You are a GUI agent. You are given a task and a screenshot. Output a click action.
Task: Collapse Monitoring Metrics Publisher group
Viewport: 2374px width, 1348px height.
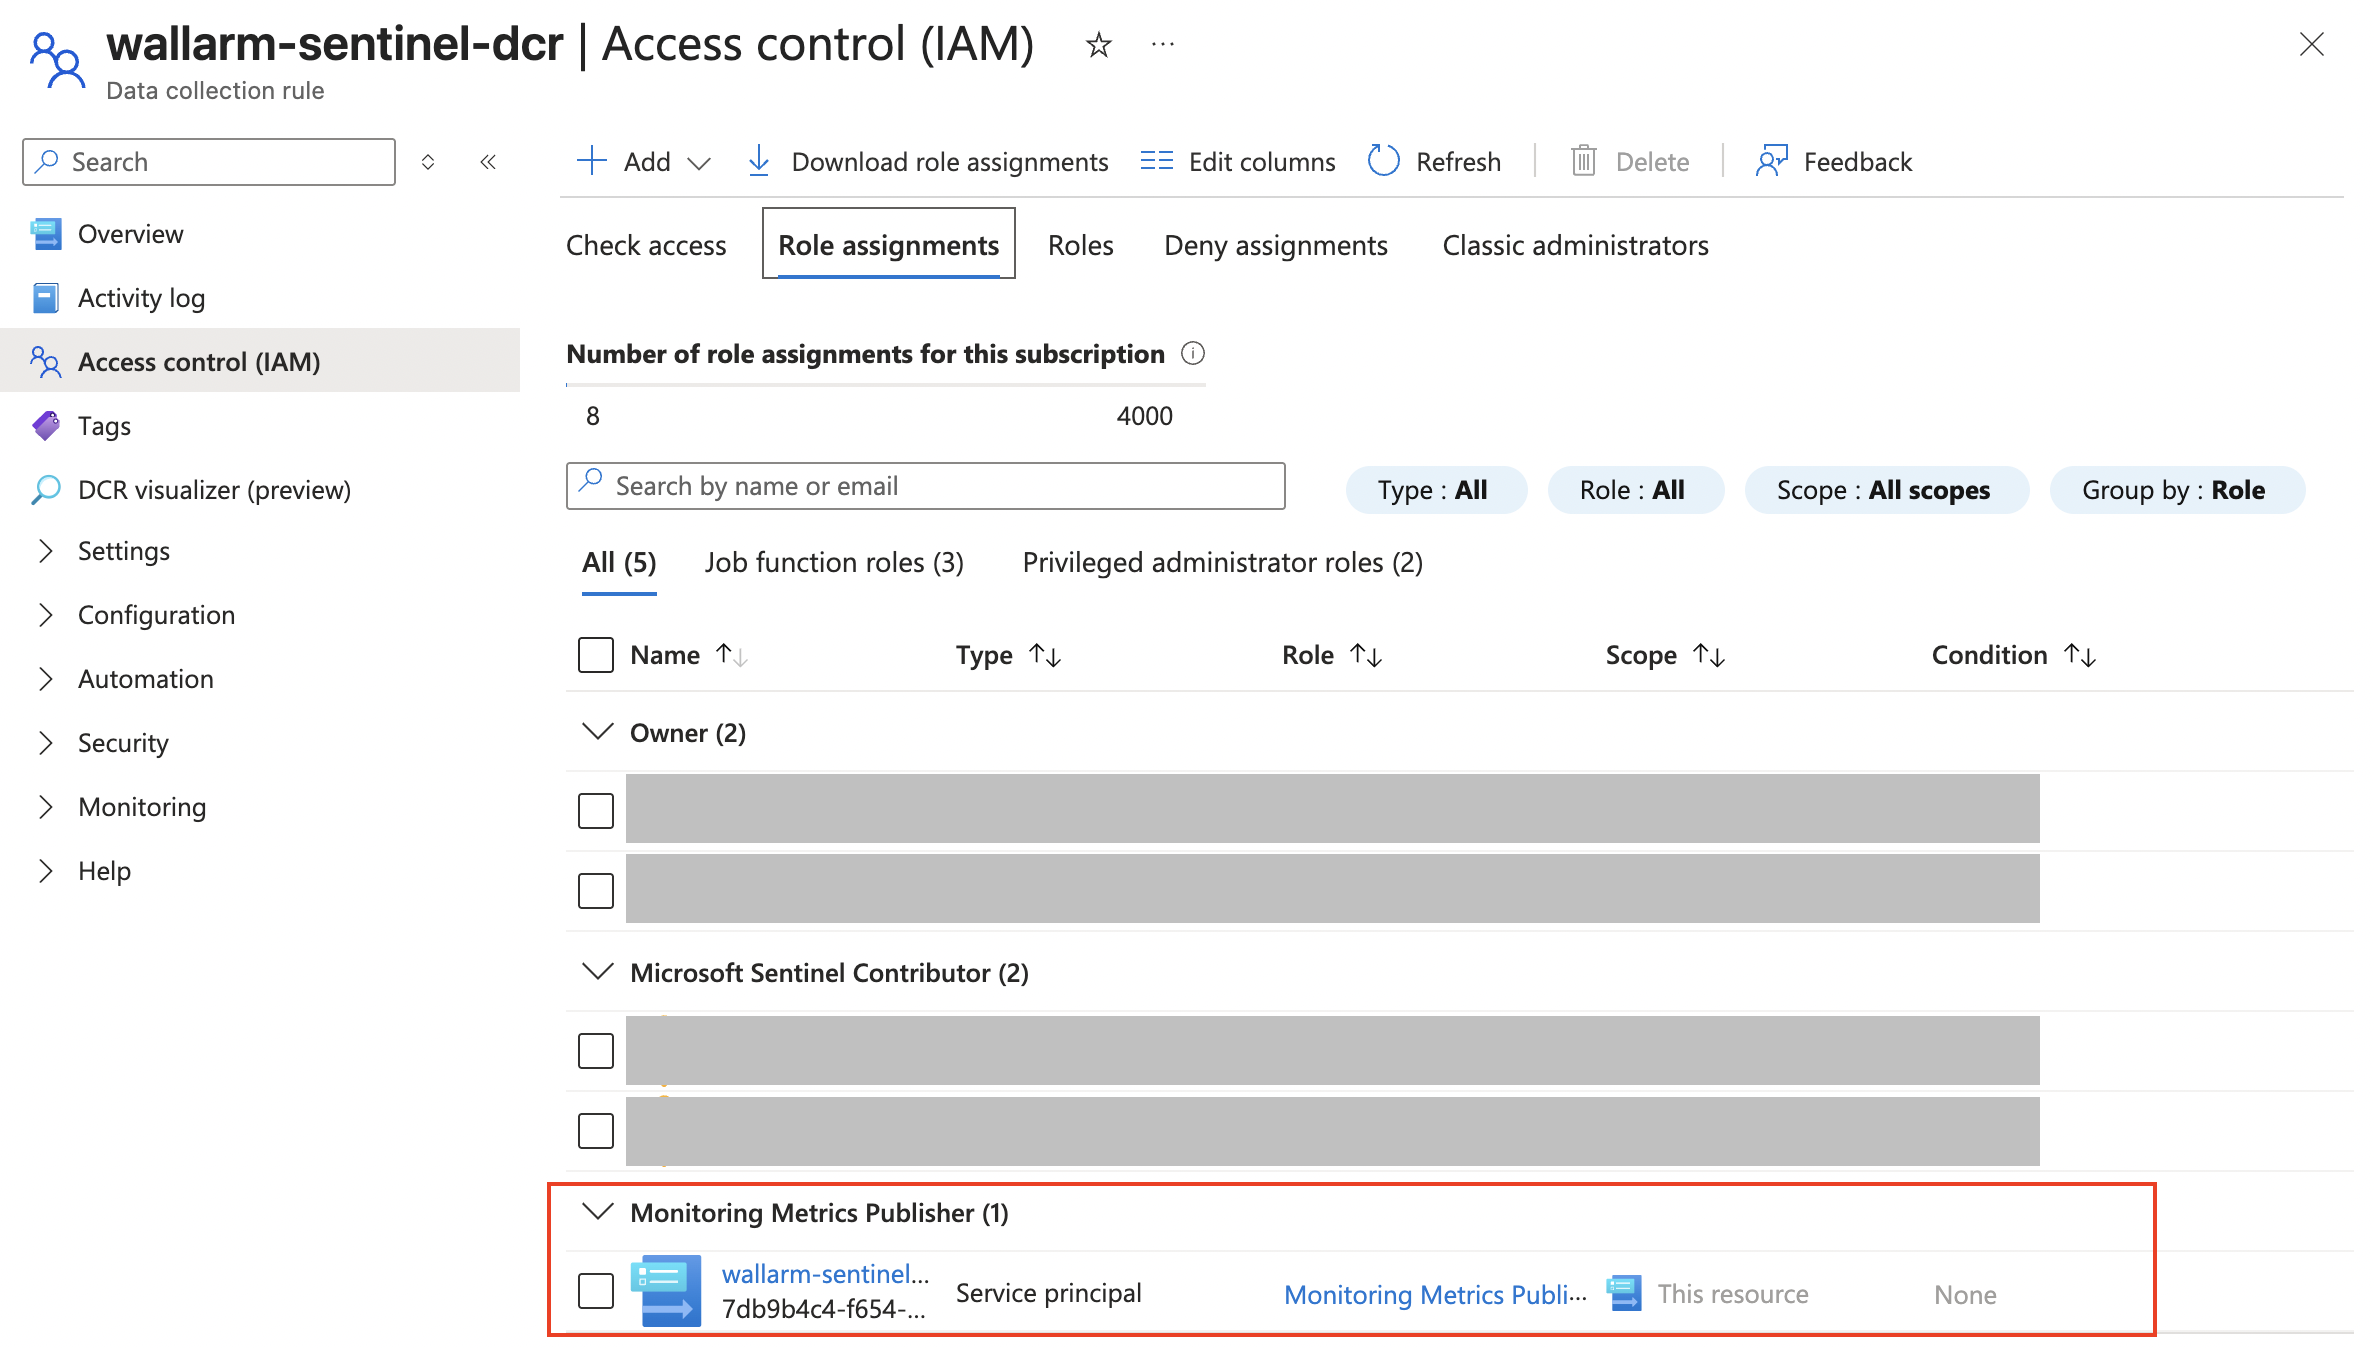pos(596,1212)
